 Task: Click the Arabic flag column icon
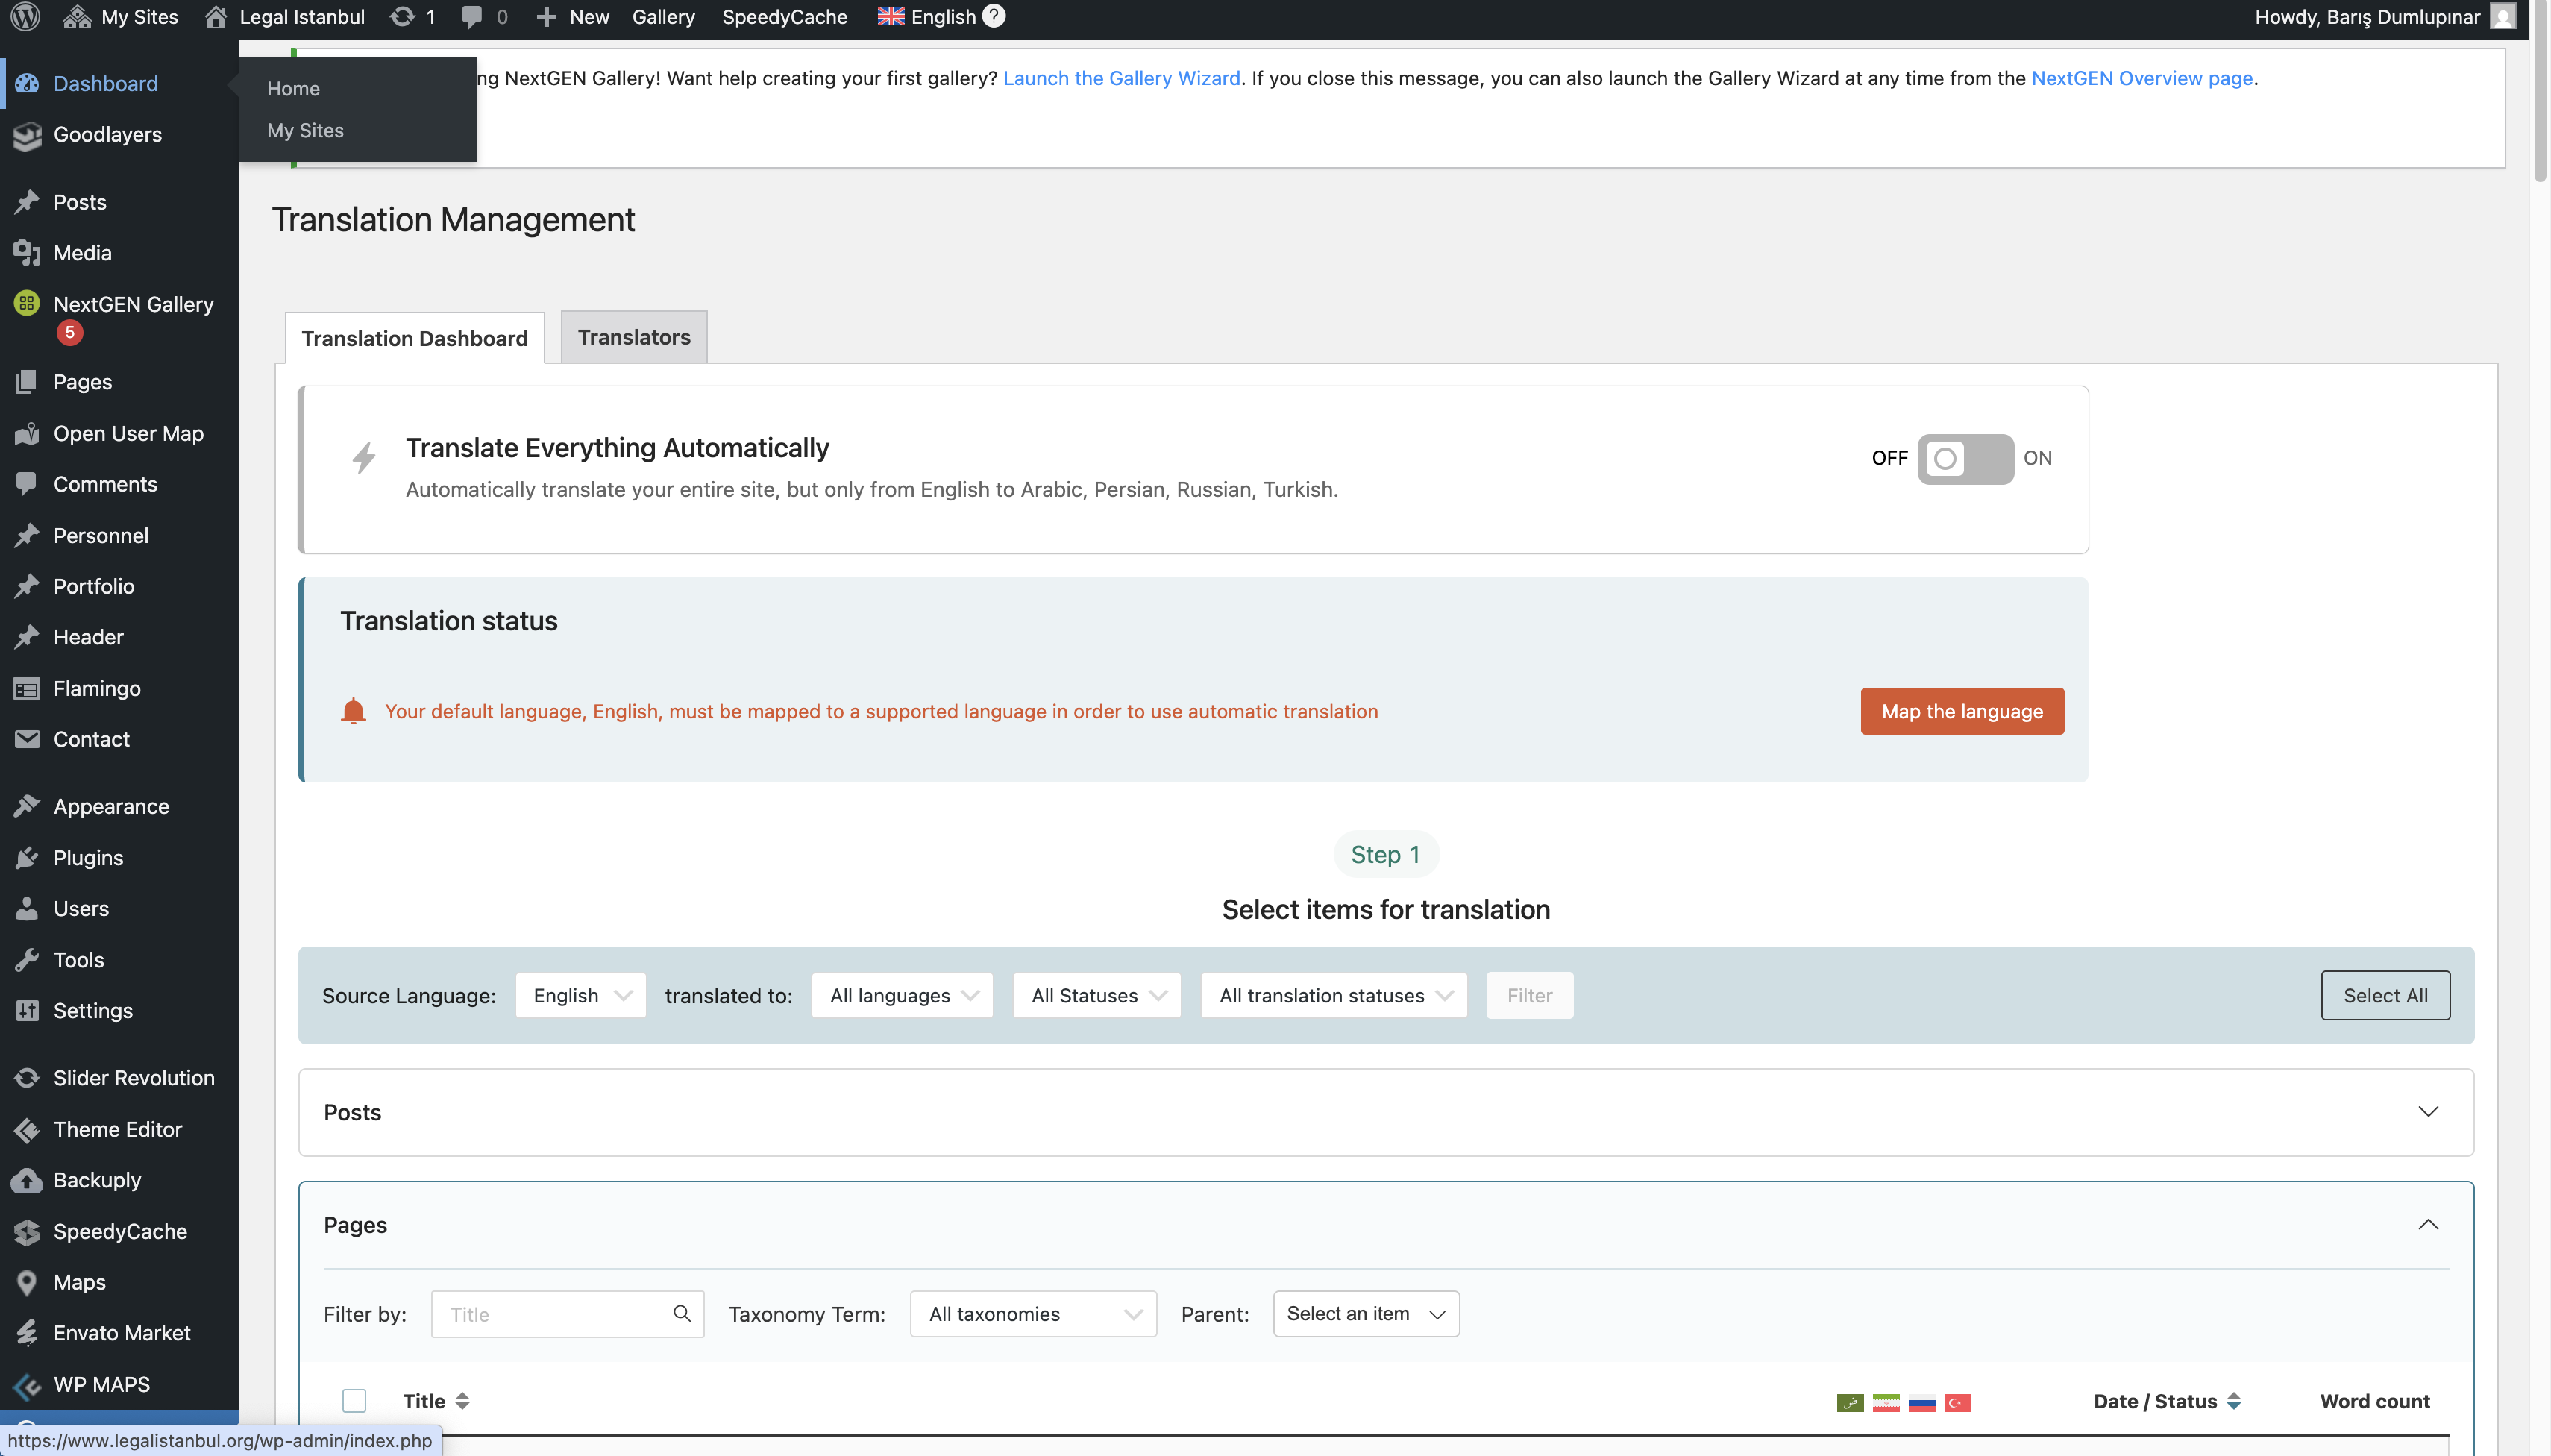coord(1850,1402)
